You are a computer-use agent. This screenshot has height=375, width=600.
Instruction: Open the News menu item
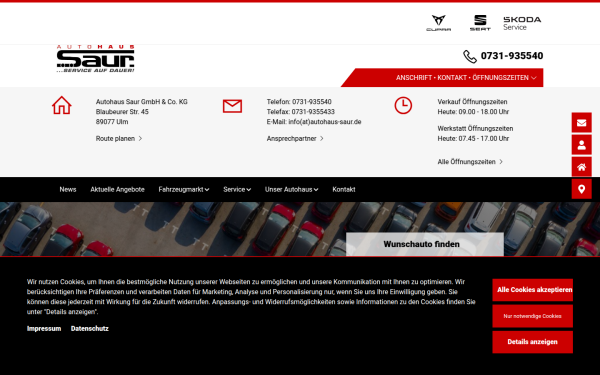[x=68, y=189]
